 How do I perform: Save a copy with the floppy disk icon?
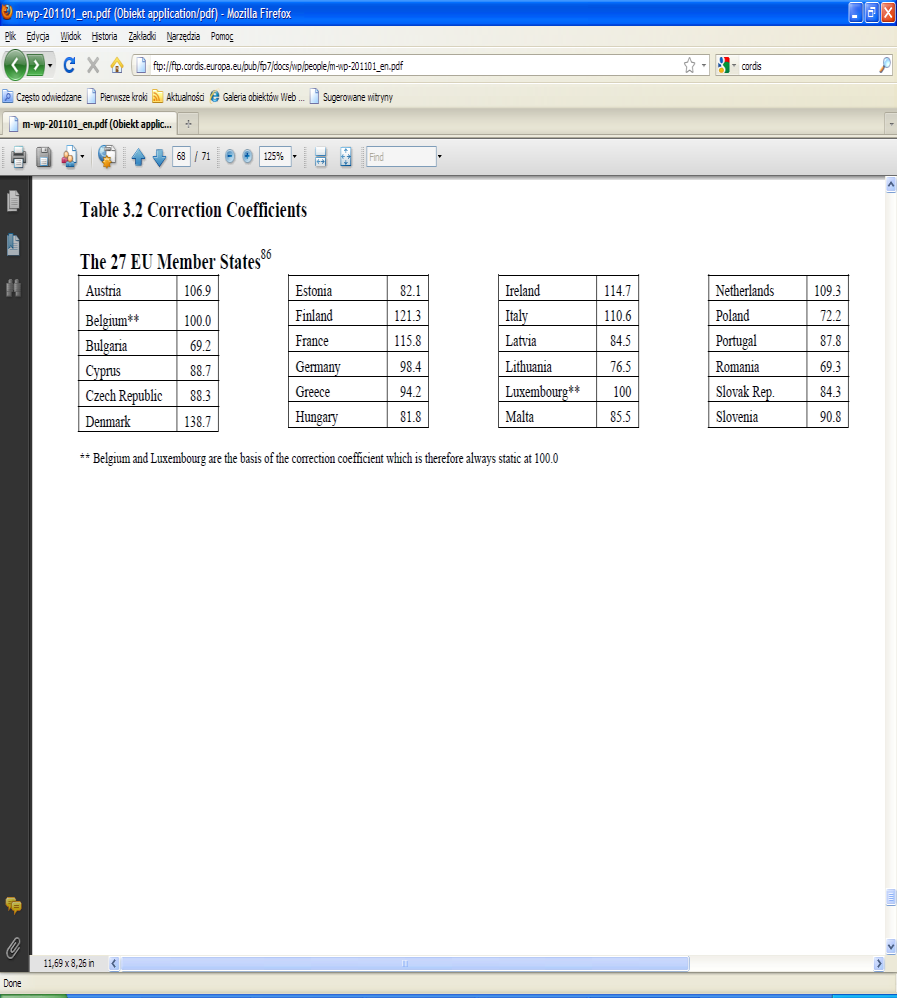pyautogui.click(x=43, y=157)
